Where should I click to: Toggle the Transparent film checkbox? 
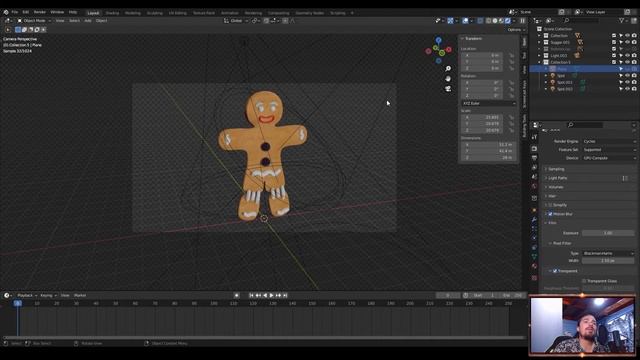555,271
